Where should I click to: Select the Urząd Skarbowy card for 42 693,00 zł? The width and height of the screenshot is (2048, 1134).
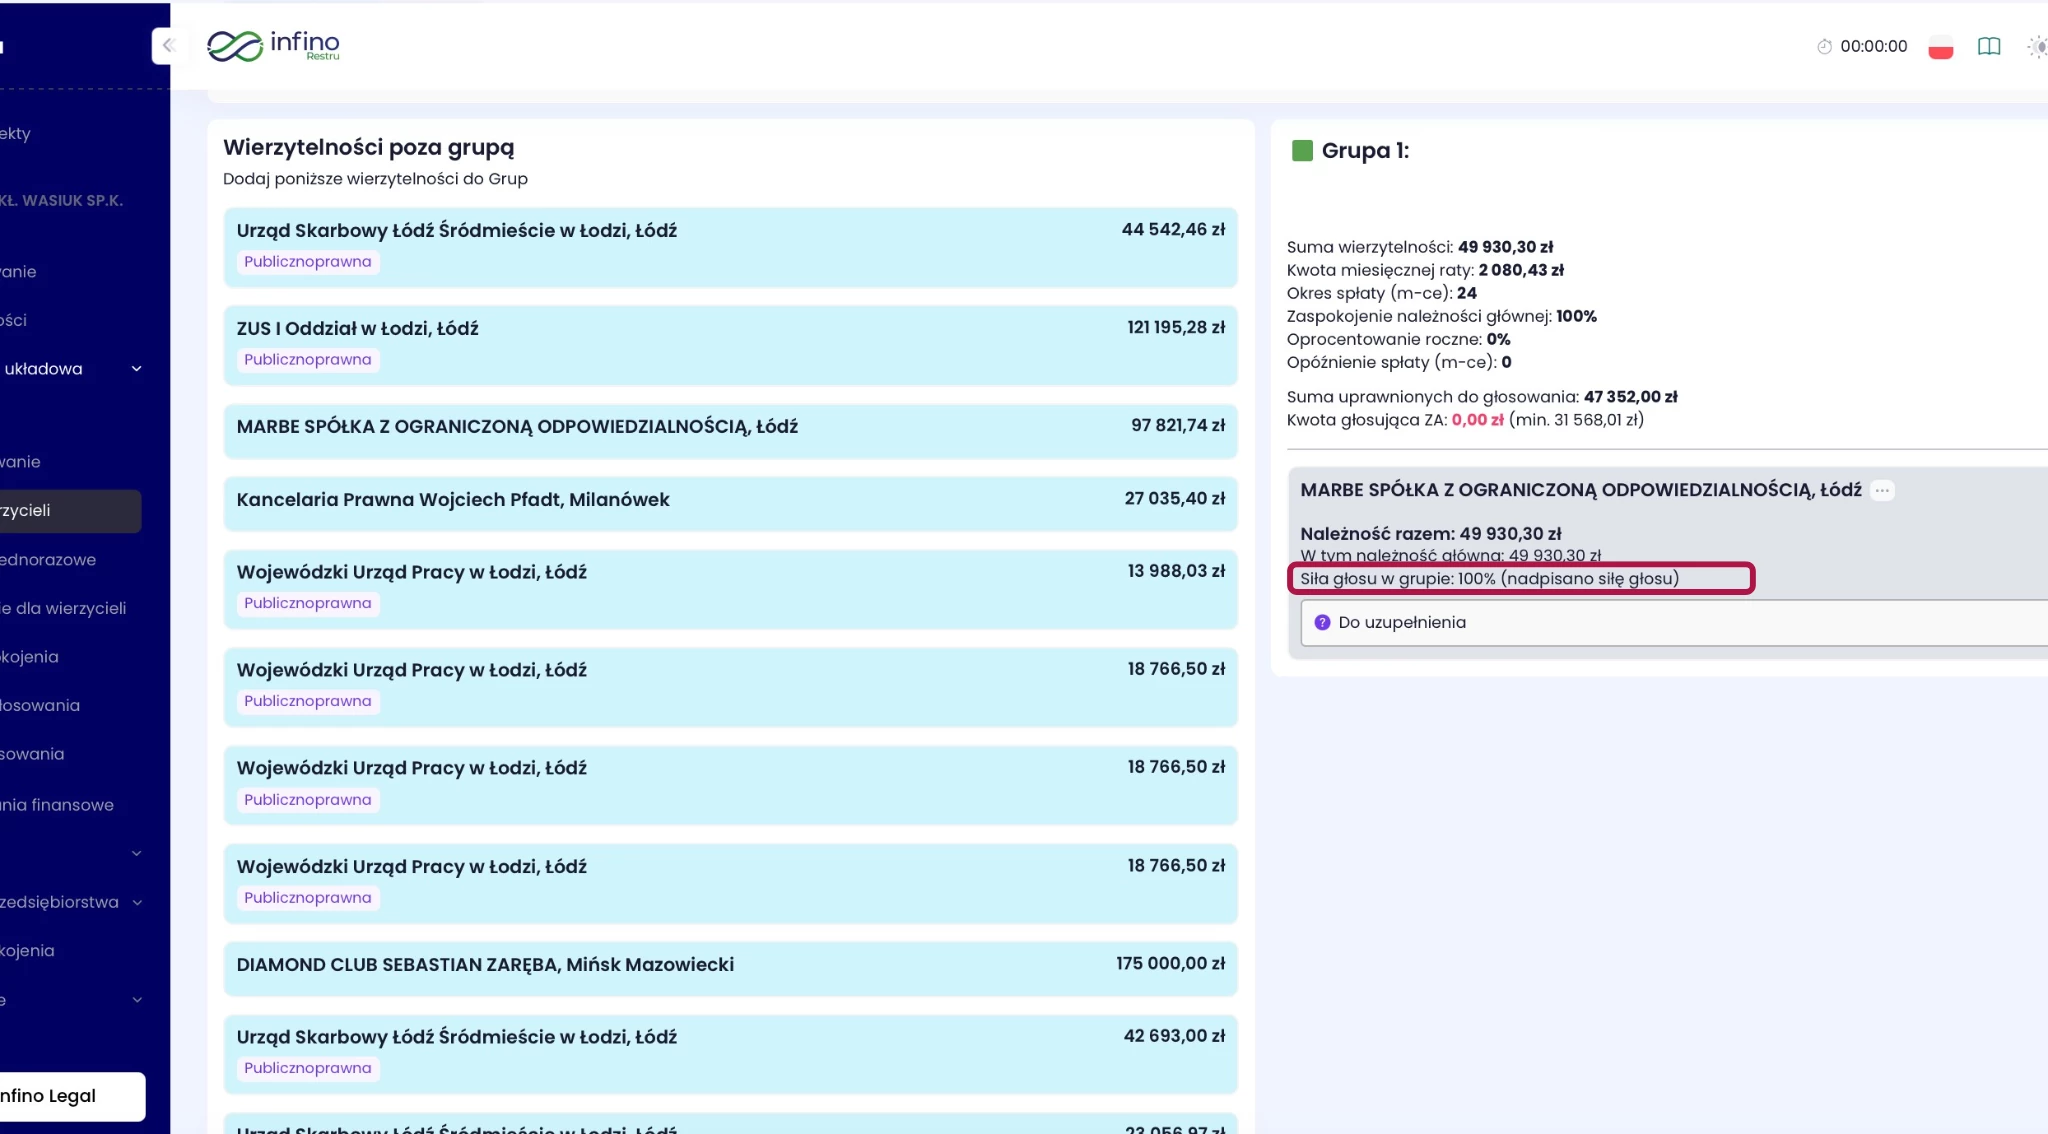click(730, 1054)
